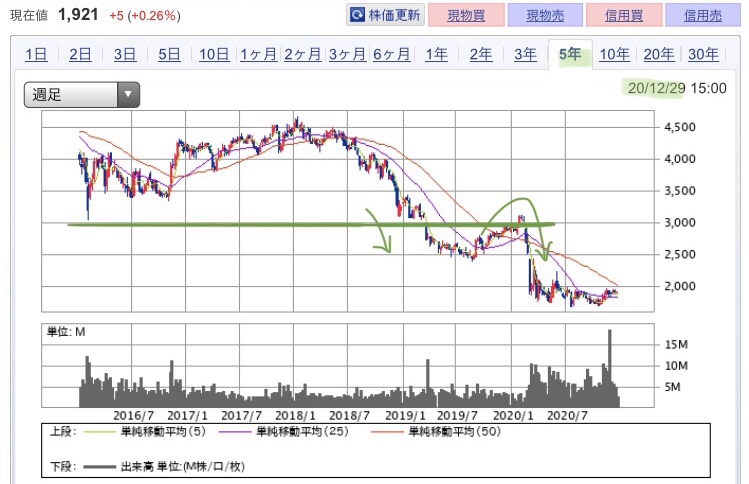Click the 現在値 price 1,921

[x=78, y=15]
